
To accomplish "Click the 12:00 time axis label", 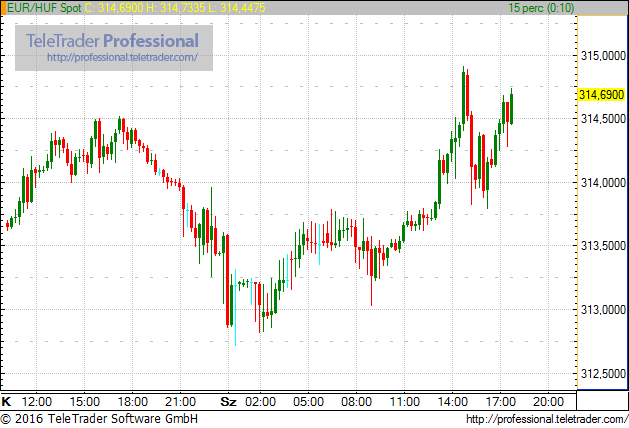I will coord(37,402).
